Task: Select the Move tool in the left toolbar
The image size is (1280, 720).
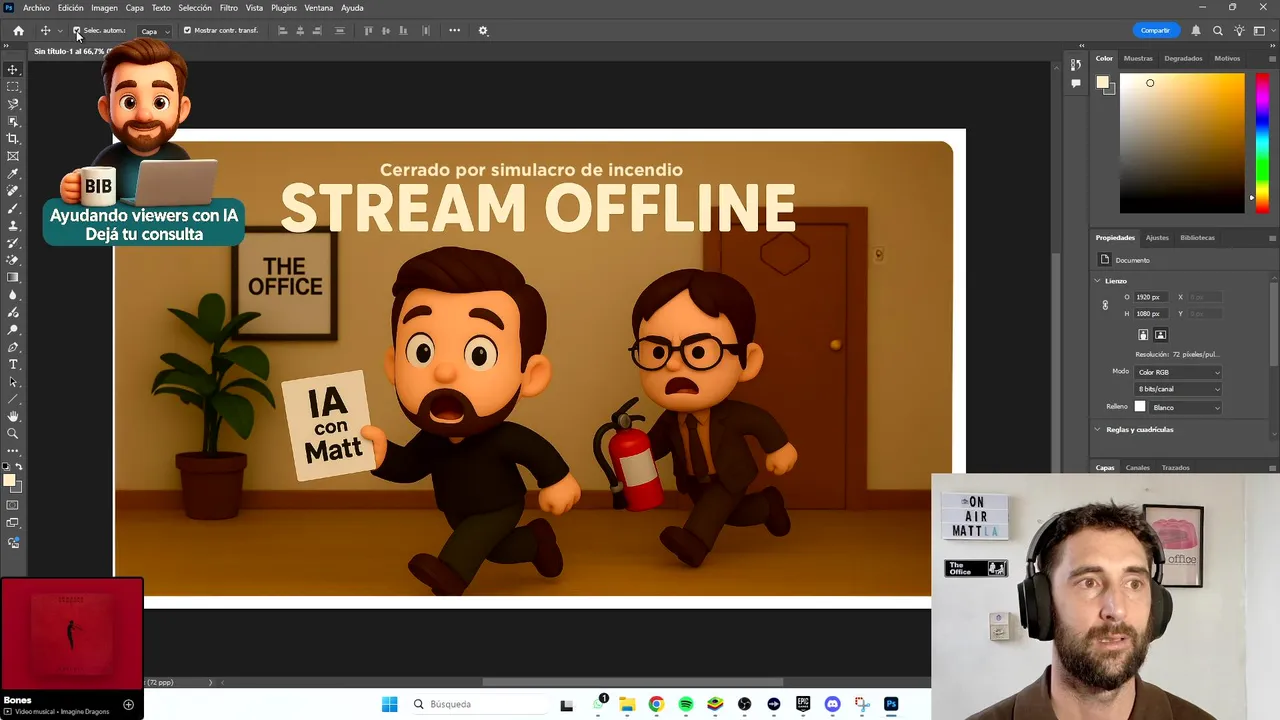Action: (13, 70)
